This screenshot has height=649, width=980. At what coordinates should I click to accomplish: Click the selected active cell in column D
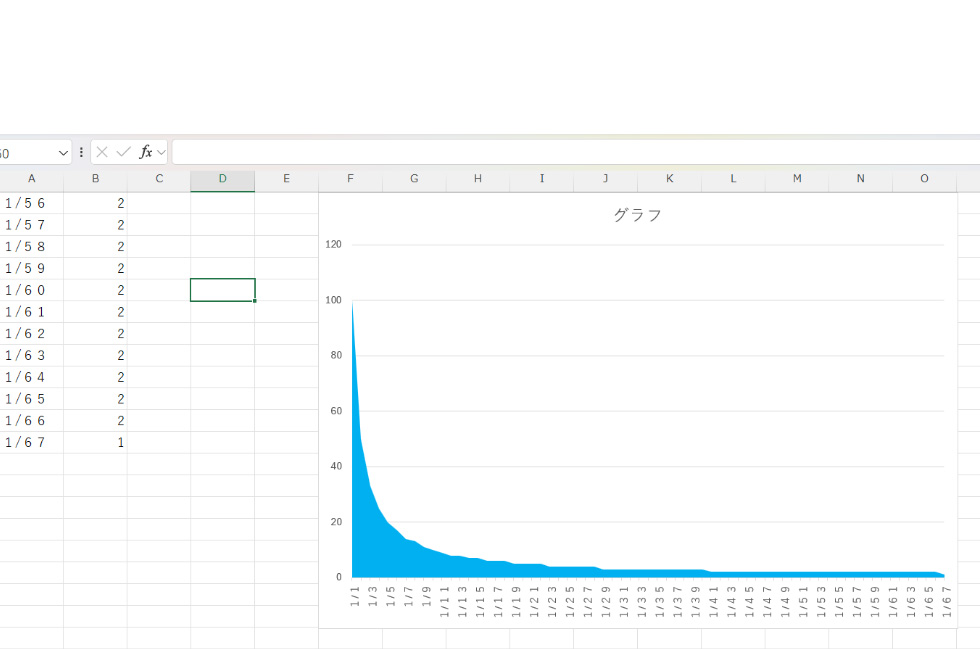[x=222, y=290]
